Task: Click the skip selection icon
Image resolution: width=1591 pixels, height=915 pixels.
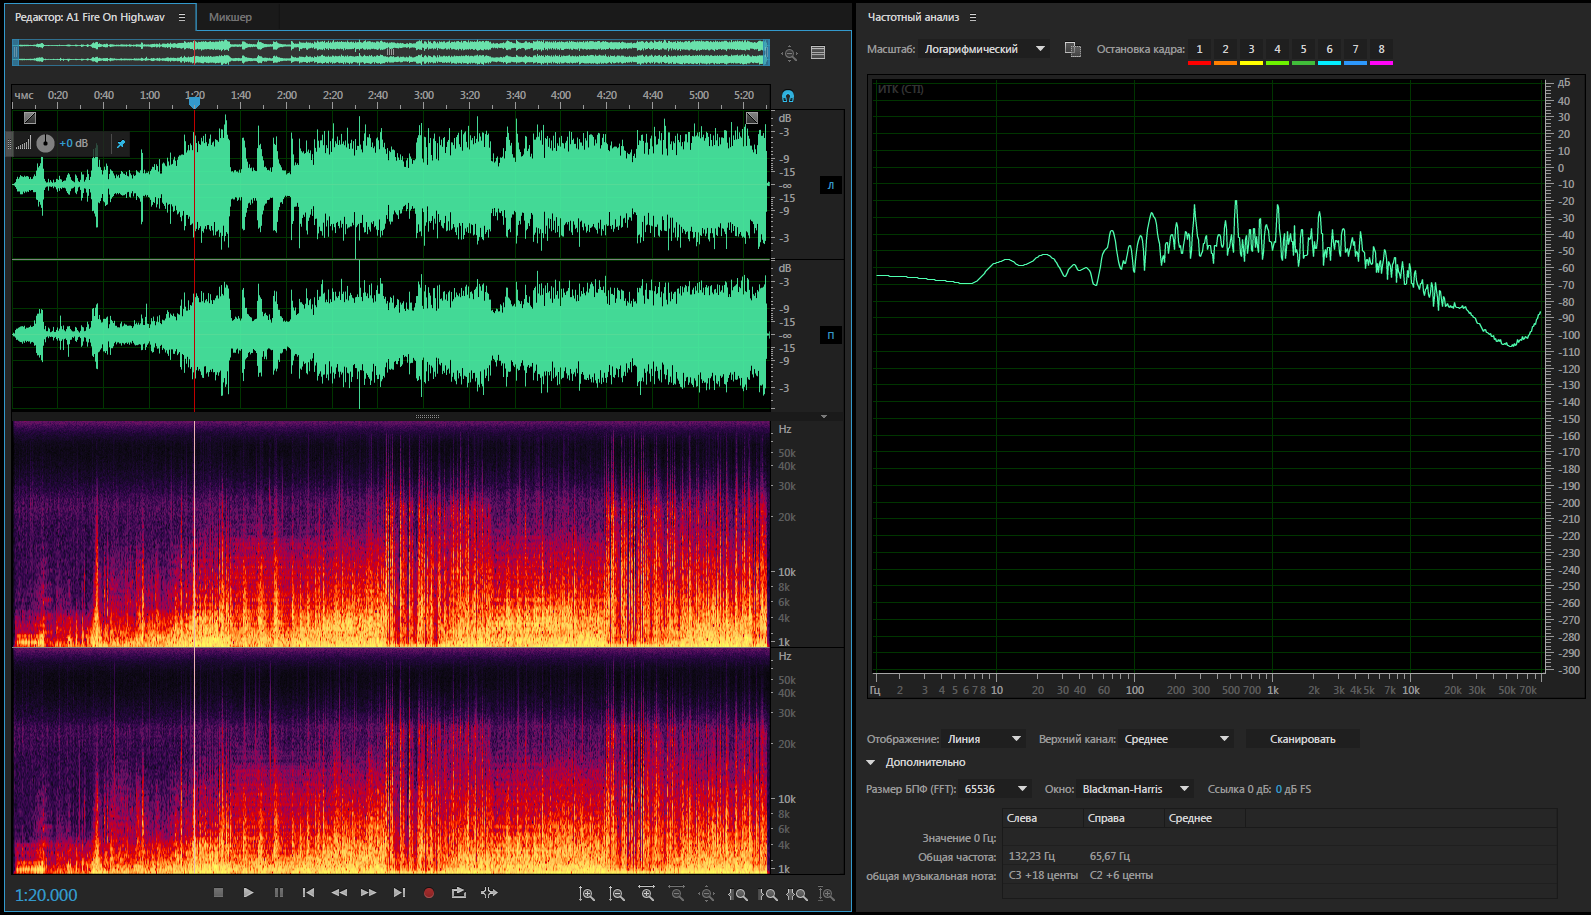Action: click(x=489, y=893)
